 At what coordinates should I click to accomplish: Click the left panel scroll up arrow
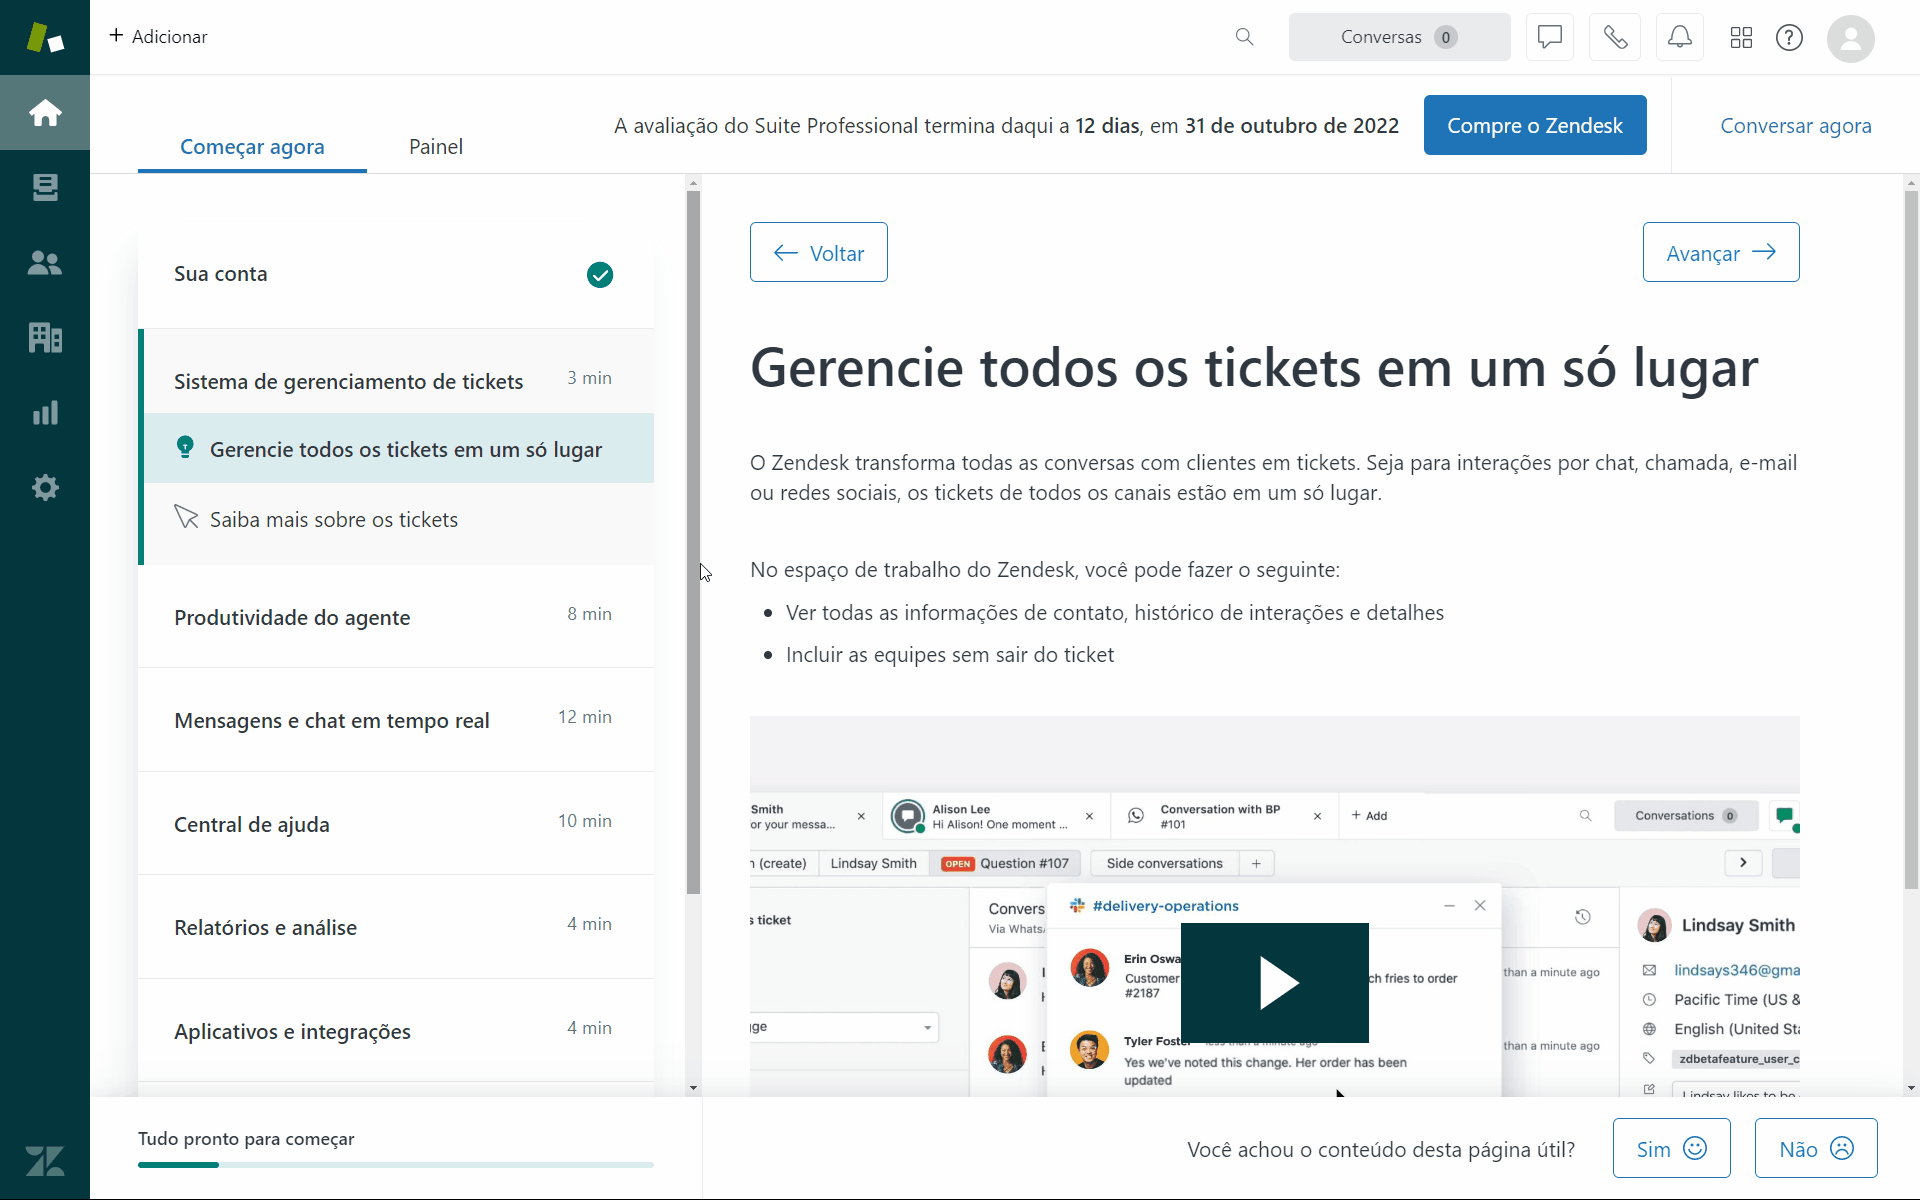click(x=693, y=184)
